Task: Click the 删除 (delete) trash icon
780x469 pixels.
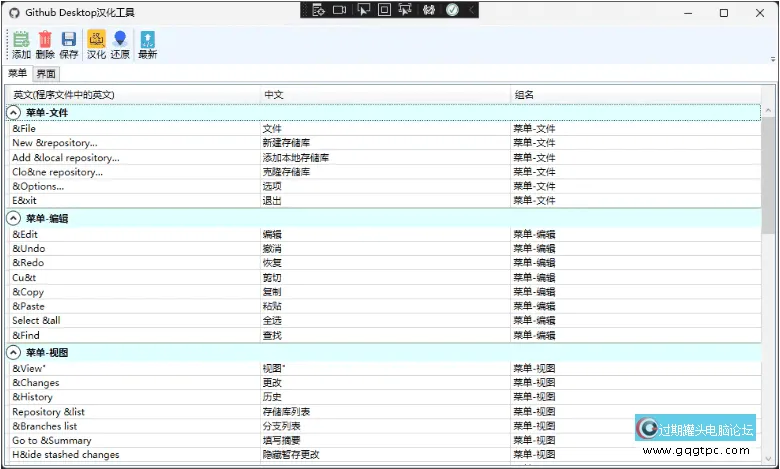Action: coord(45,45)
